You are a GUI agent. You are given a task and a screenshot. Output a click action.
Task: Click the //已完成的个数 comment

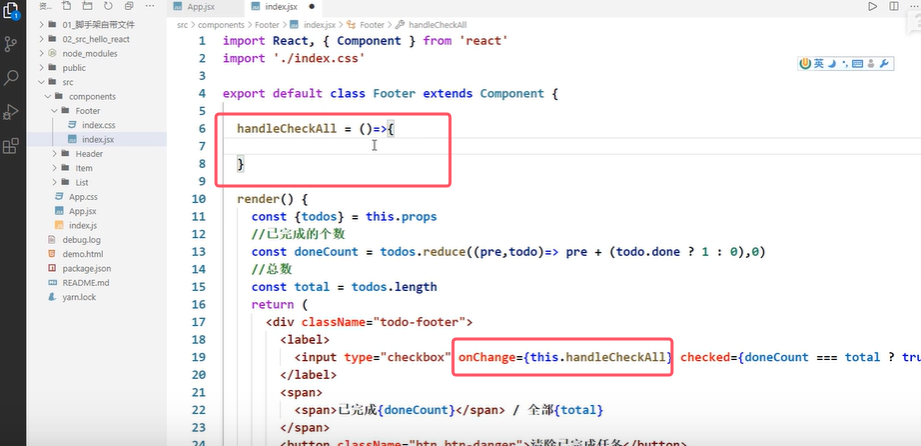(298, 234)
